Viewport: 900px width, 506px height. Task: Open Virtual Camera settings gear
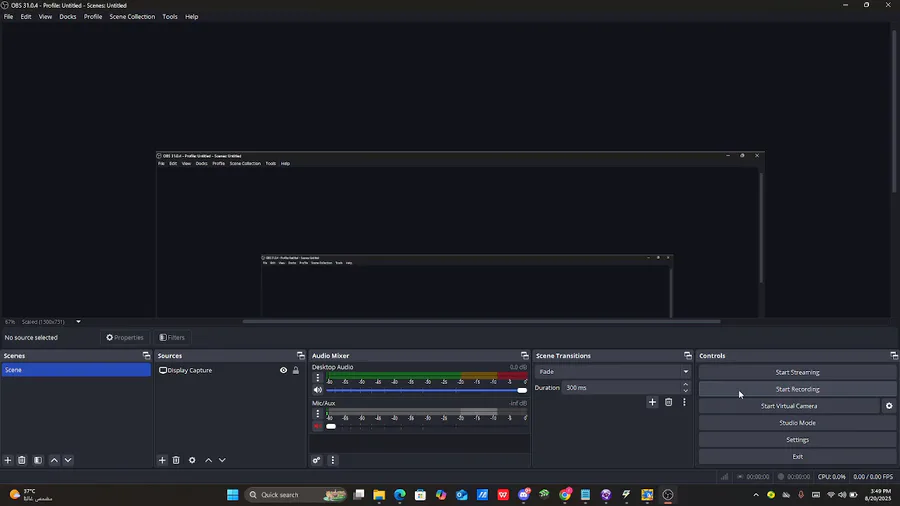889,406
